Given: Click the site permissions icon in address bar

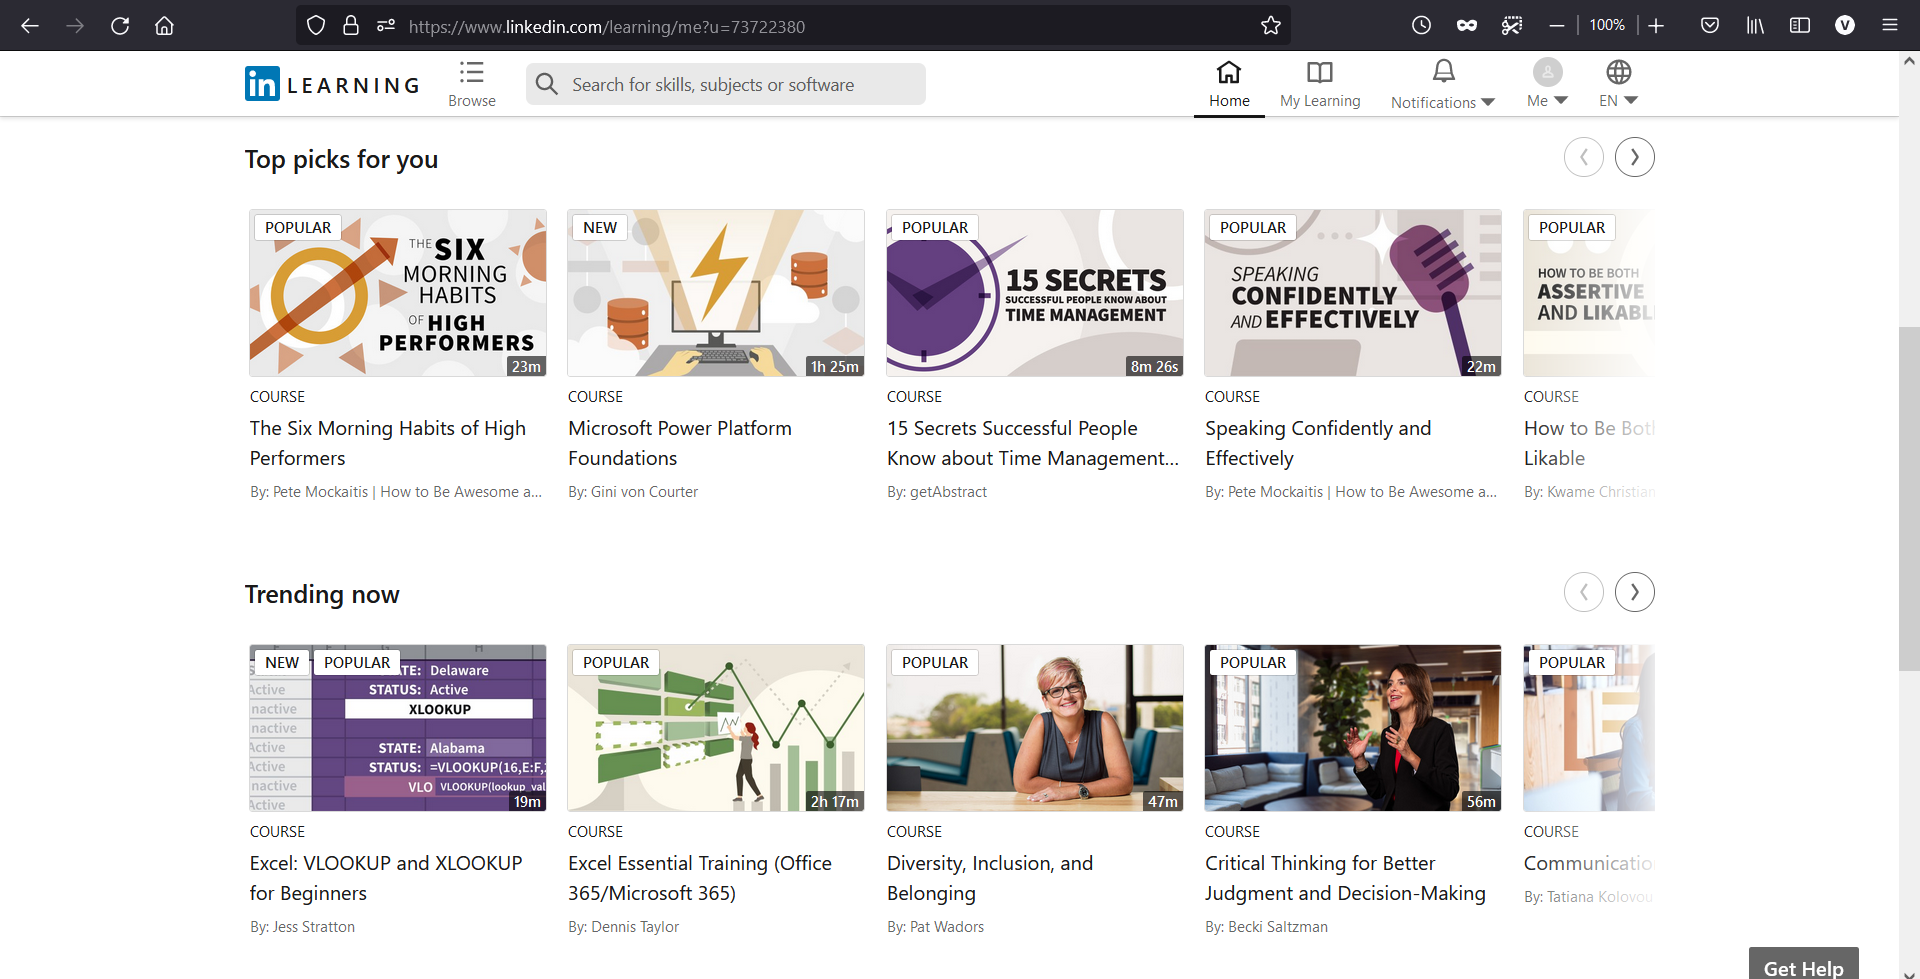Looking at the screenshot, I should point(386,26).
